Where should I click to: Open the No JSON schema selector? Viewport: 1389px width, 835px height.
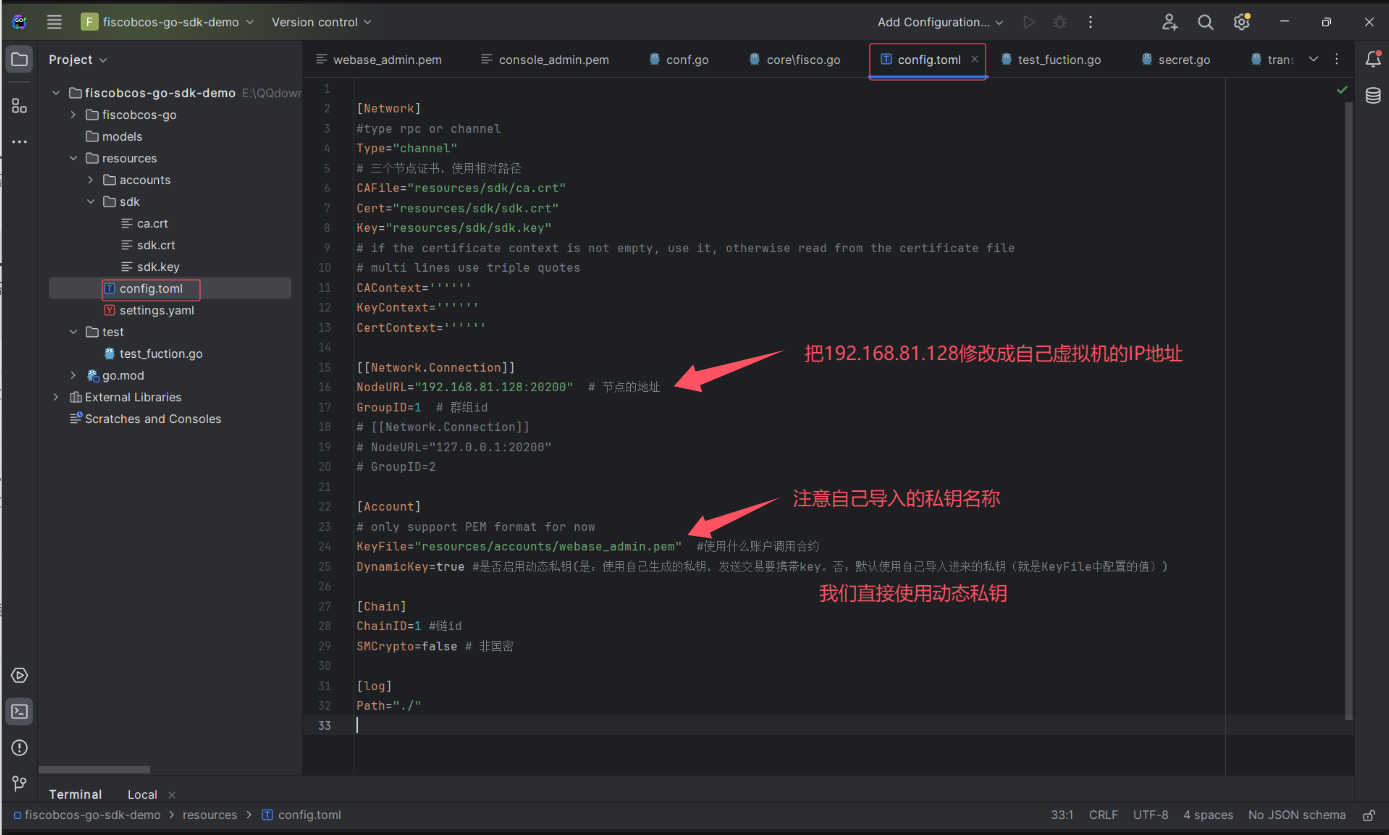[x=1297, y=815]
